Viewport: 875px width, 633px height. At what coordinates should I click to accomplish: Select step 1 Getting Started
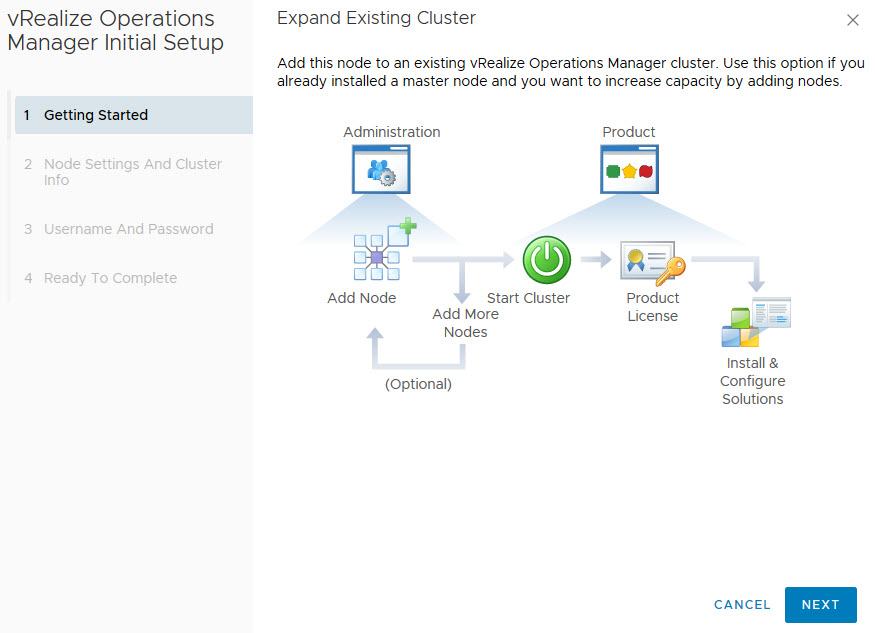pyautogui.click(x=96, y=115)
